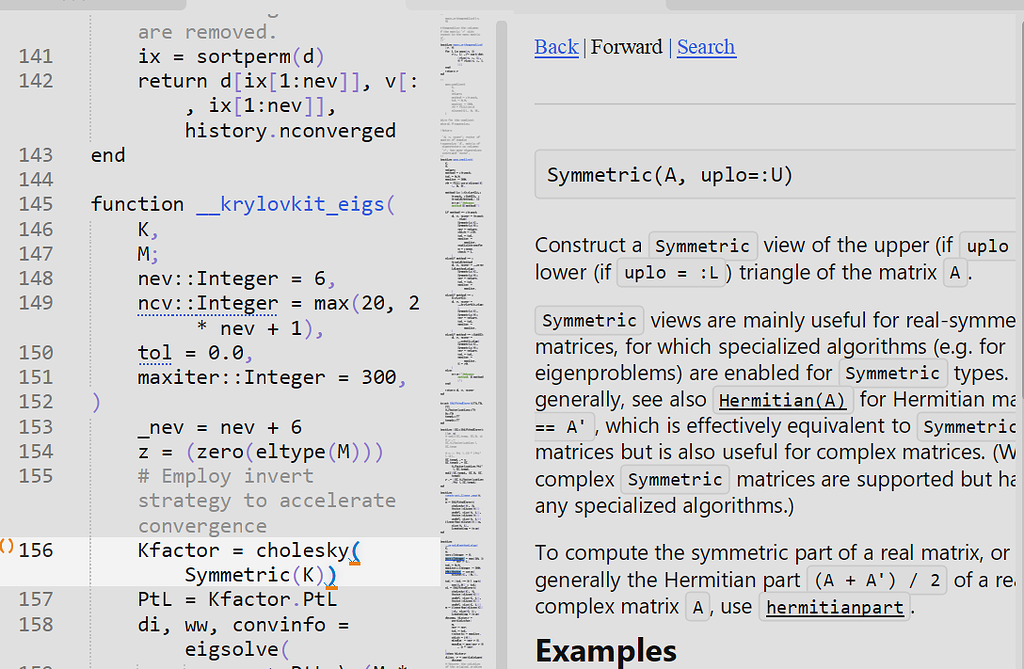The width and height of the screenshot is (1024, 669).
Task: Click the Forward navigation link
Action: pos(626,47)
